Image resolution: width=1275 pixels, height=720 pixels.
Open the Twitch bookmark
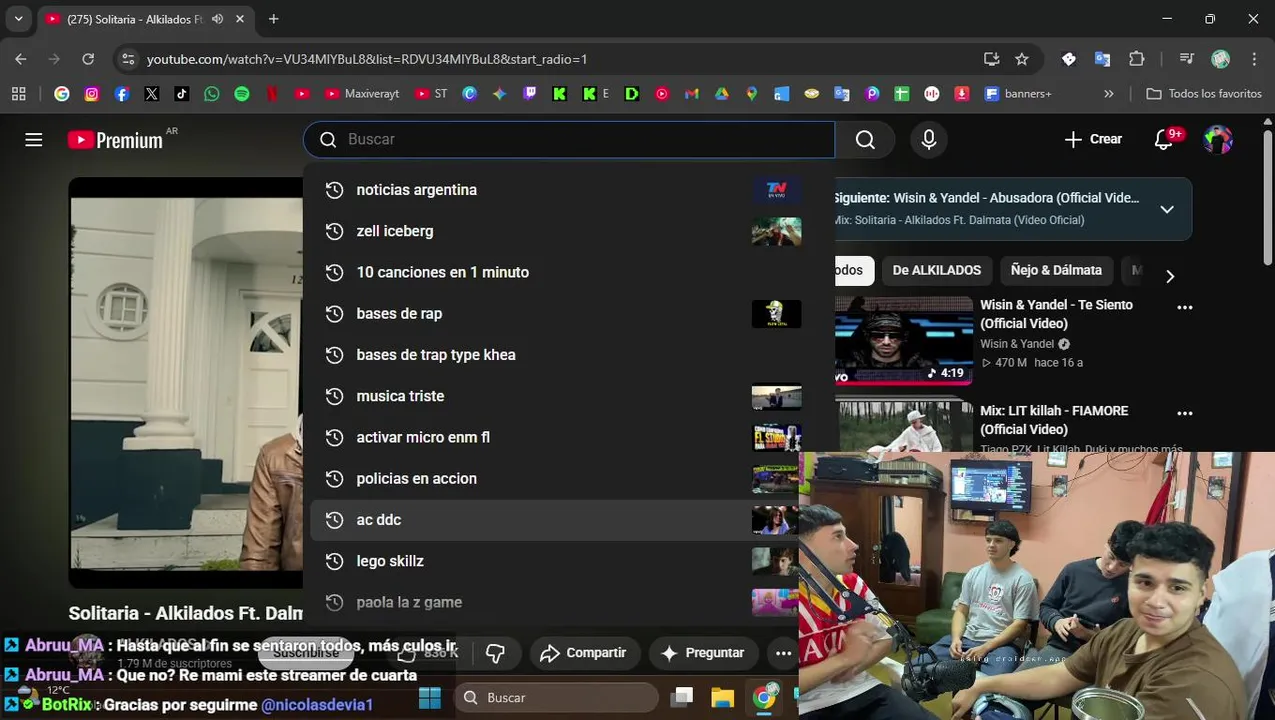coord(529,94)
